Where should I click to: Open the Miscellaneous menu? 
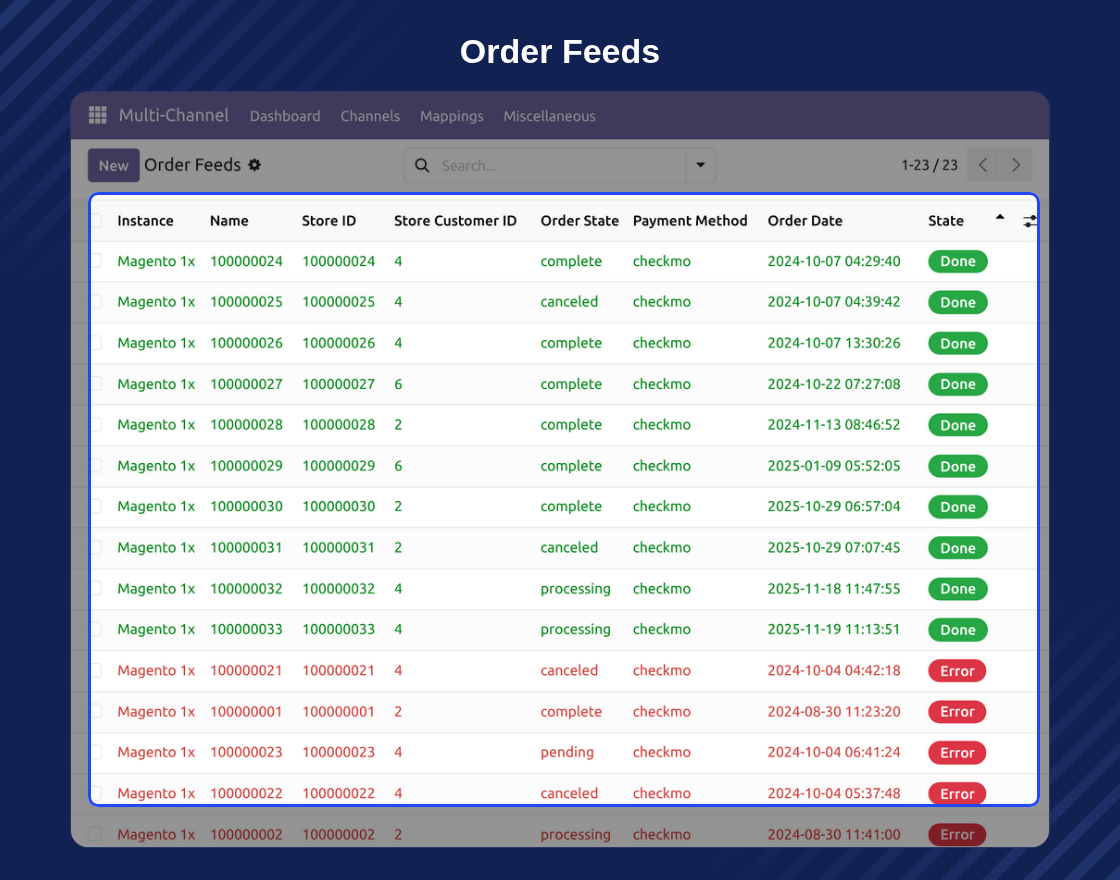point(549,116)
